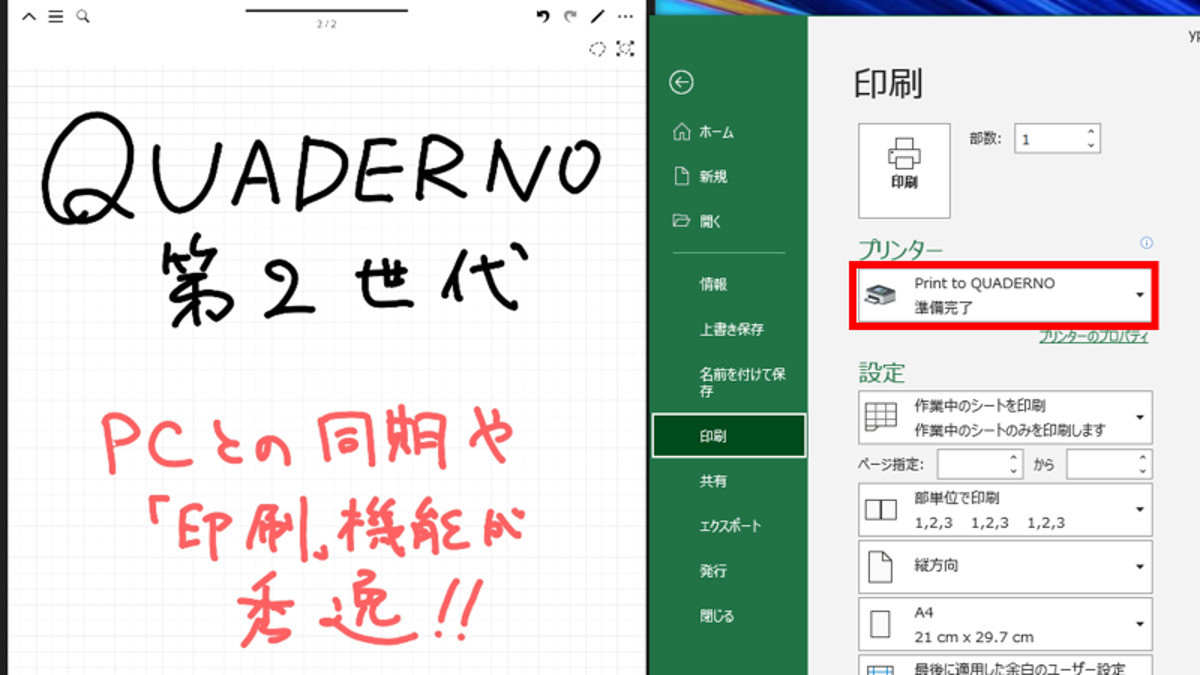Select the pen tool in the note toolbar
The height and width of the screenshot is (675, 1200).
[x=598, y=16]
